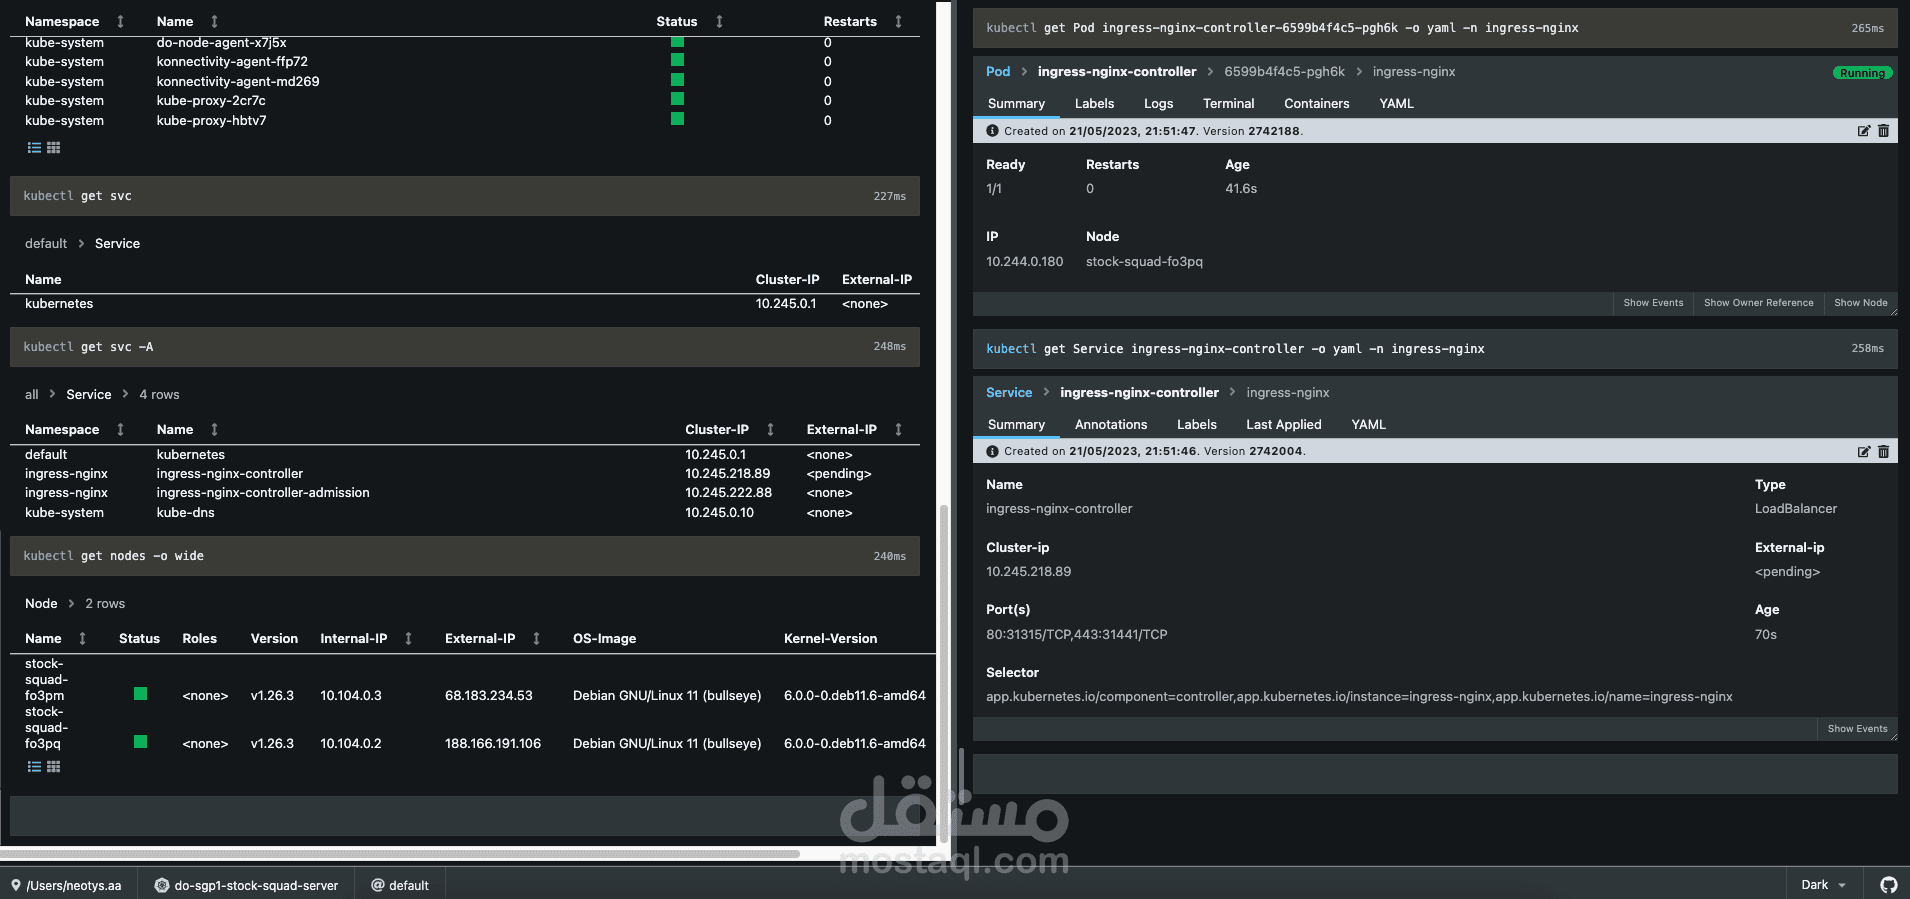Change the default namespace in status bar
The width and height of the screenshot is (1910, 899).
click(400, 885)
